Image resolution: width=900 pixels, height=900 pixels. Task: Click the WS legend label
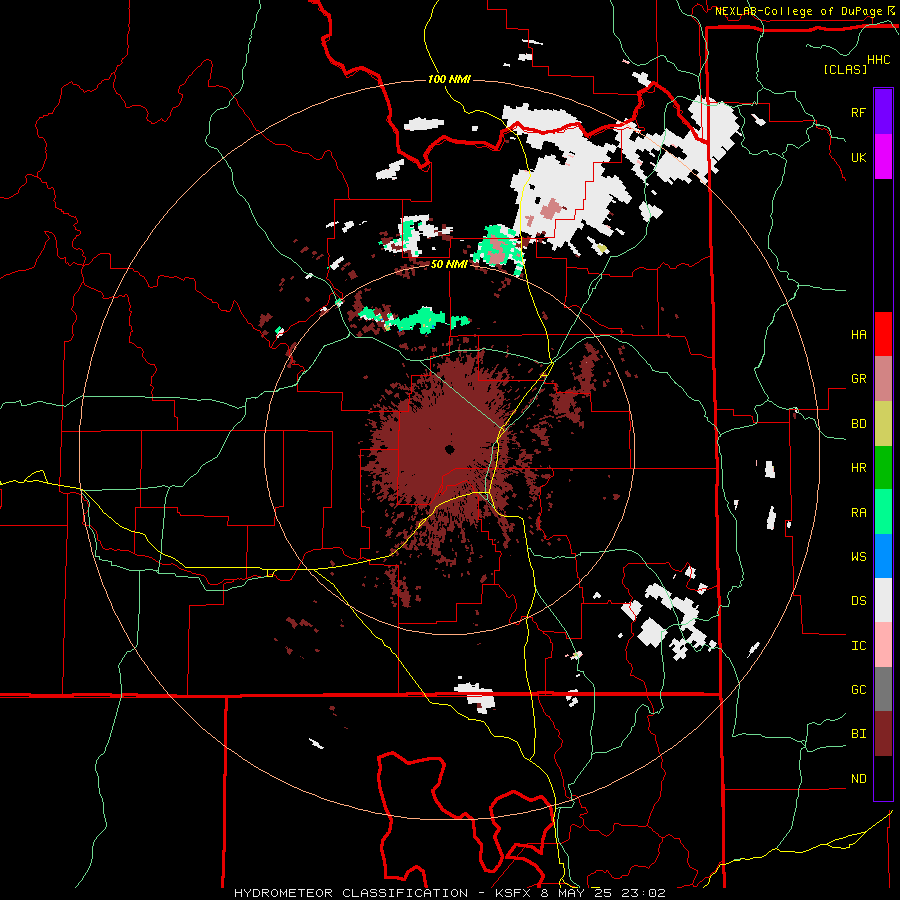(x=858, y=557)
